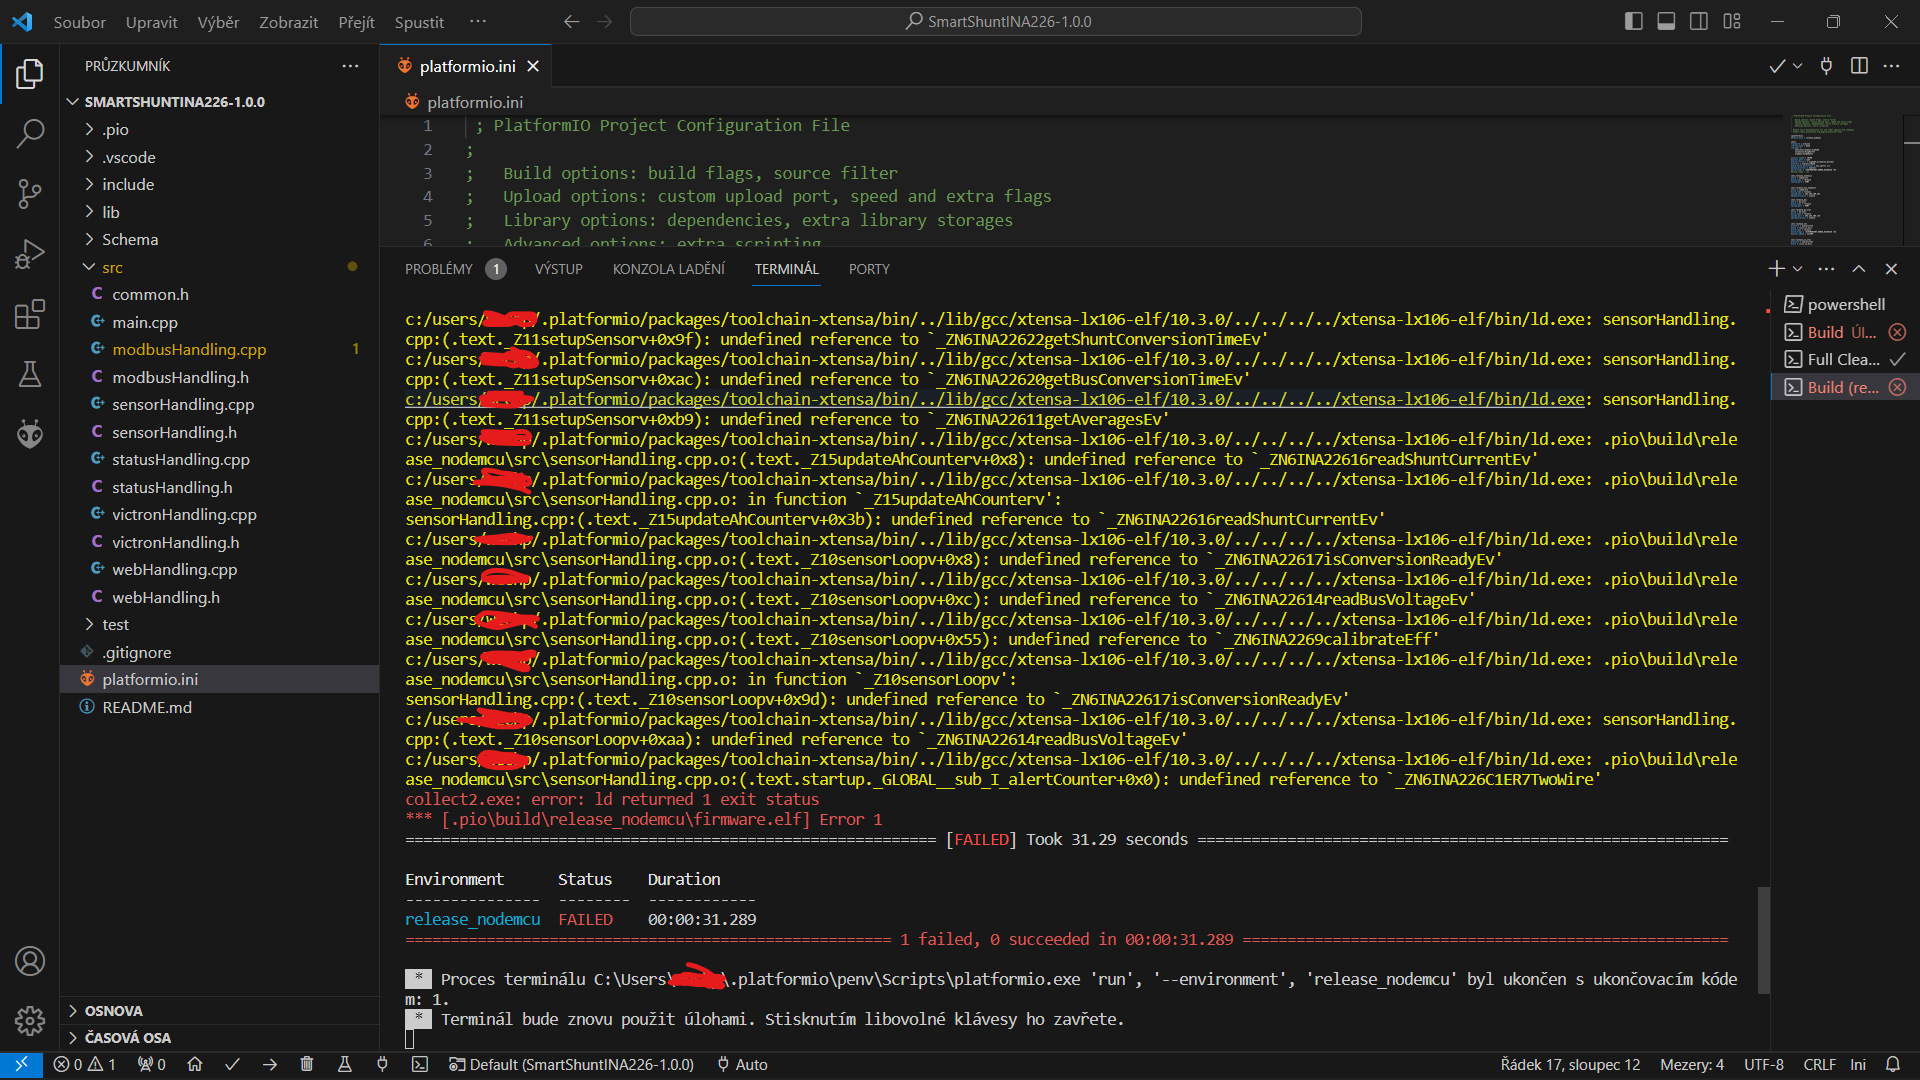Screen dimensions: 1920x1080
Task: Select the powershell terminal entry
Action: click(x=1845, y=304)
